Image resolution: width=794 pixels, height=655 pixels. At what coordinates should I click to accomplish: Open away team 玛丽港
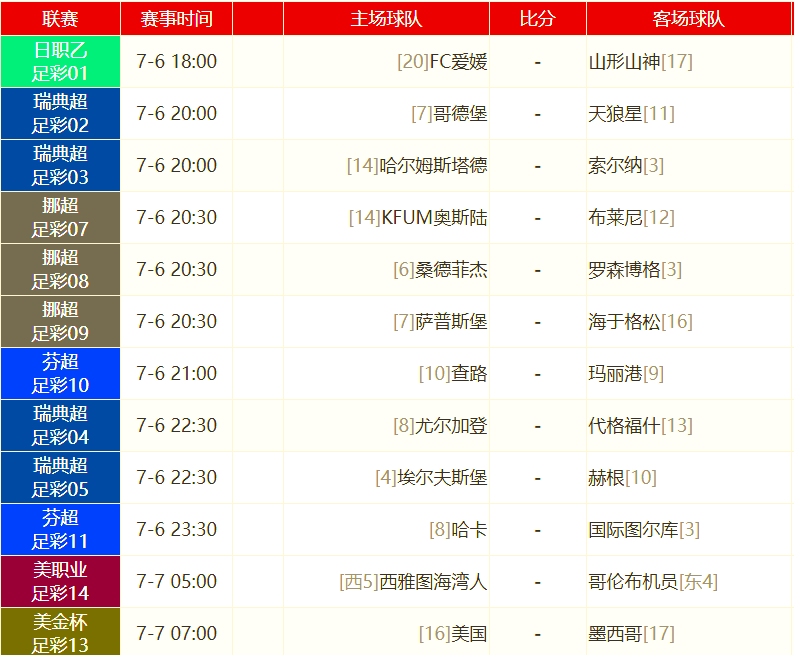615,374
